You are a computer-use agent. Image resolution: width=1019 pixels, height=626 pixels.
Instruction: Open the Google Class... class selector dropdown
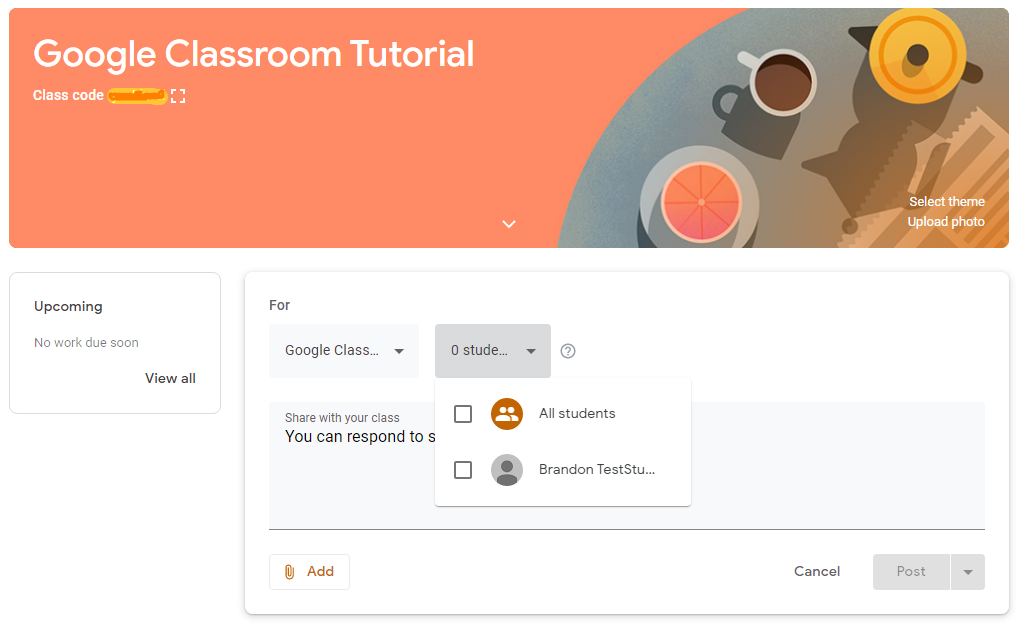tap(344, 351)
